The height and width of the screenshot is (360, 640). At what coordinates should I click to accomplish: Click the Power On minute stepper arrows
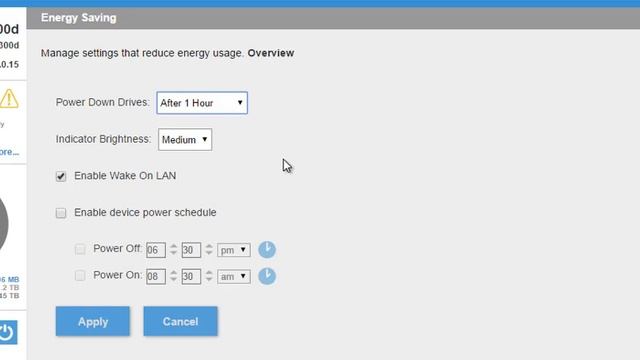coord(209,276)
